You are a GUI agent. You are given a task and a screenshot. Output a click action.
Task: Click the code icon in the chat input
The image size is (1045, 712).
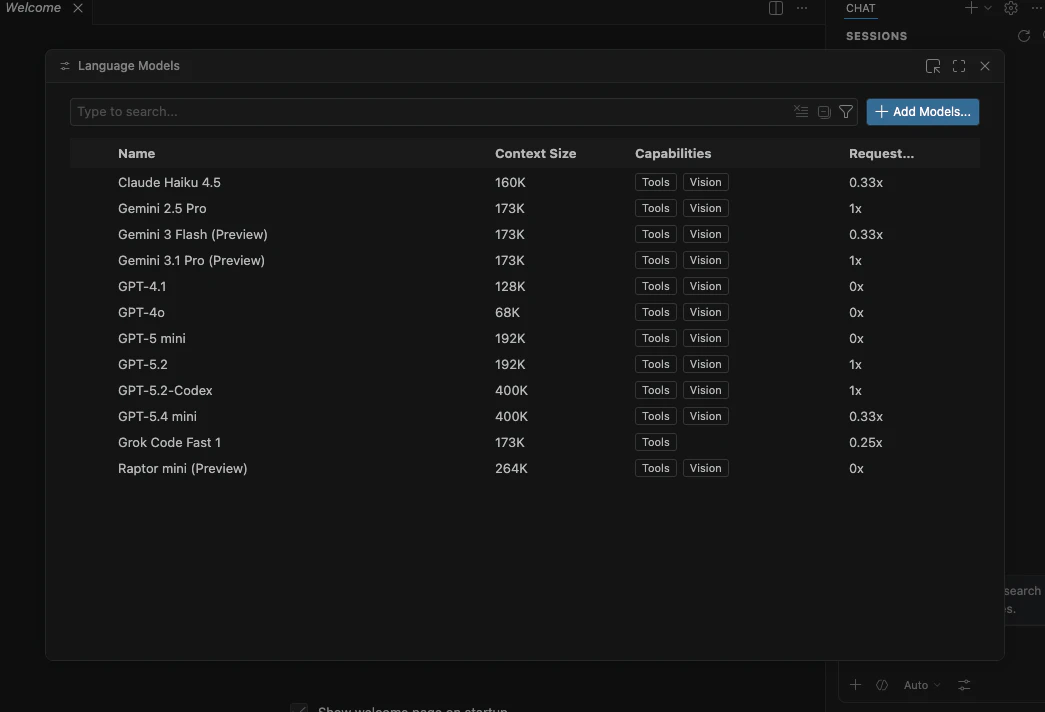coord(882,685)
